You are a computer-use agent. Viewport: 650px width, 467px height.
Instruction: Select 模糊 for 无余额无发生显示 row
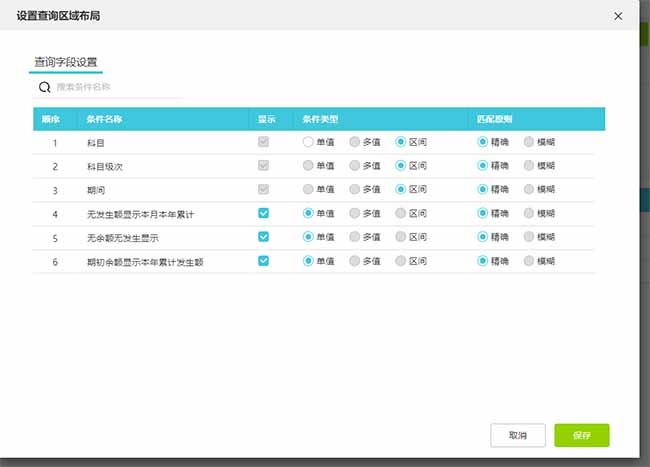(529, 237)
